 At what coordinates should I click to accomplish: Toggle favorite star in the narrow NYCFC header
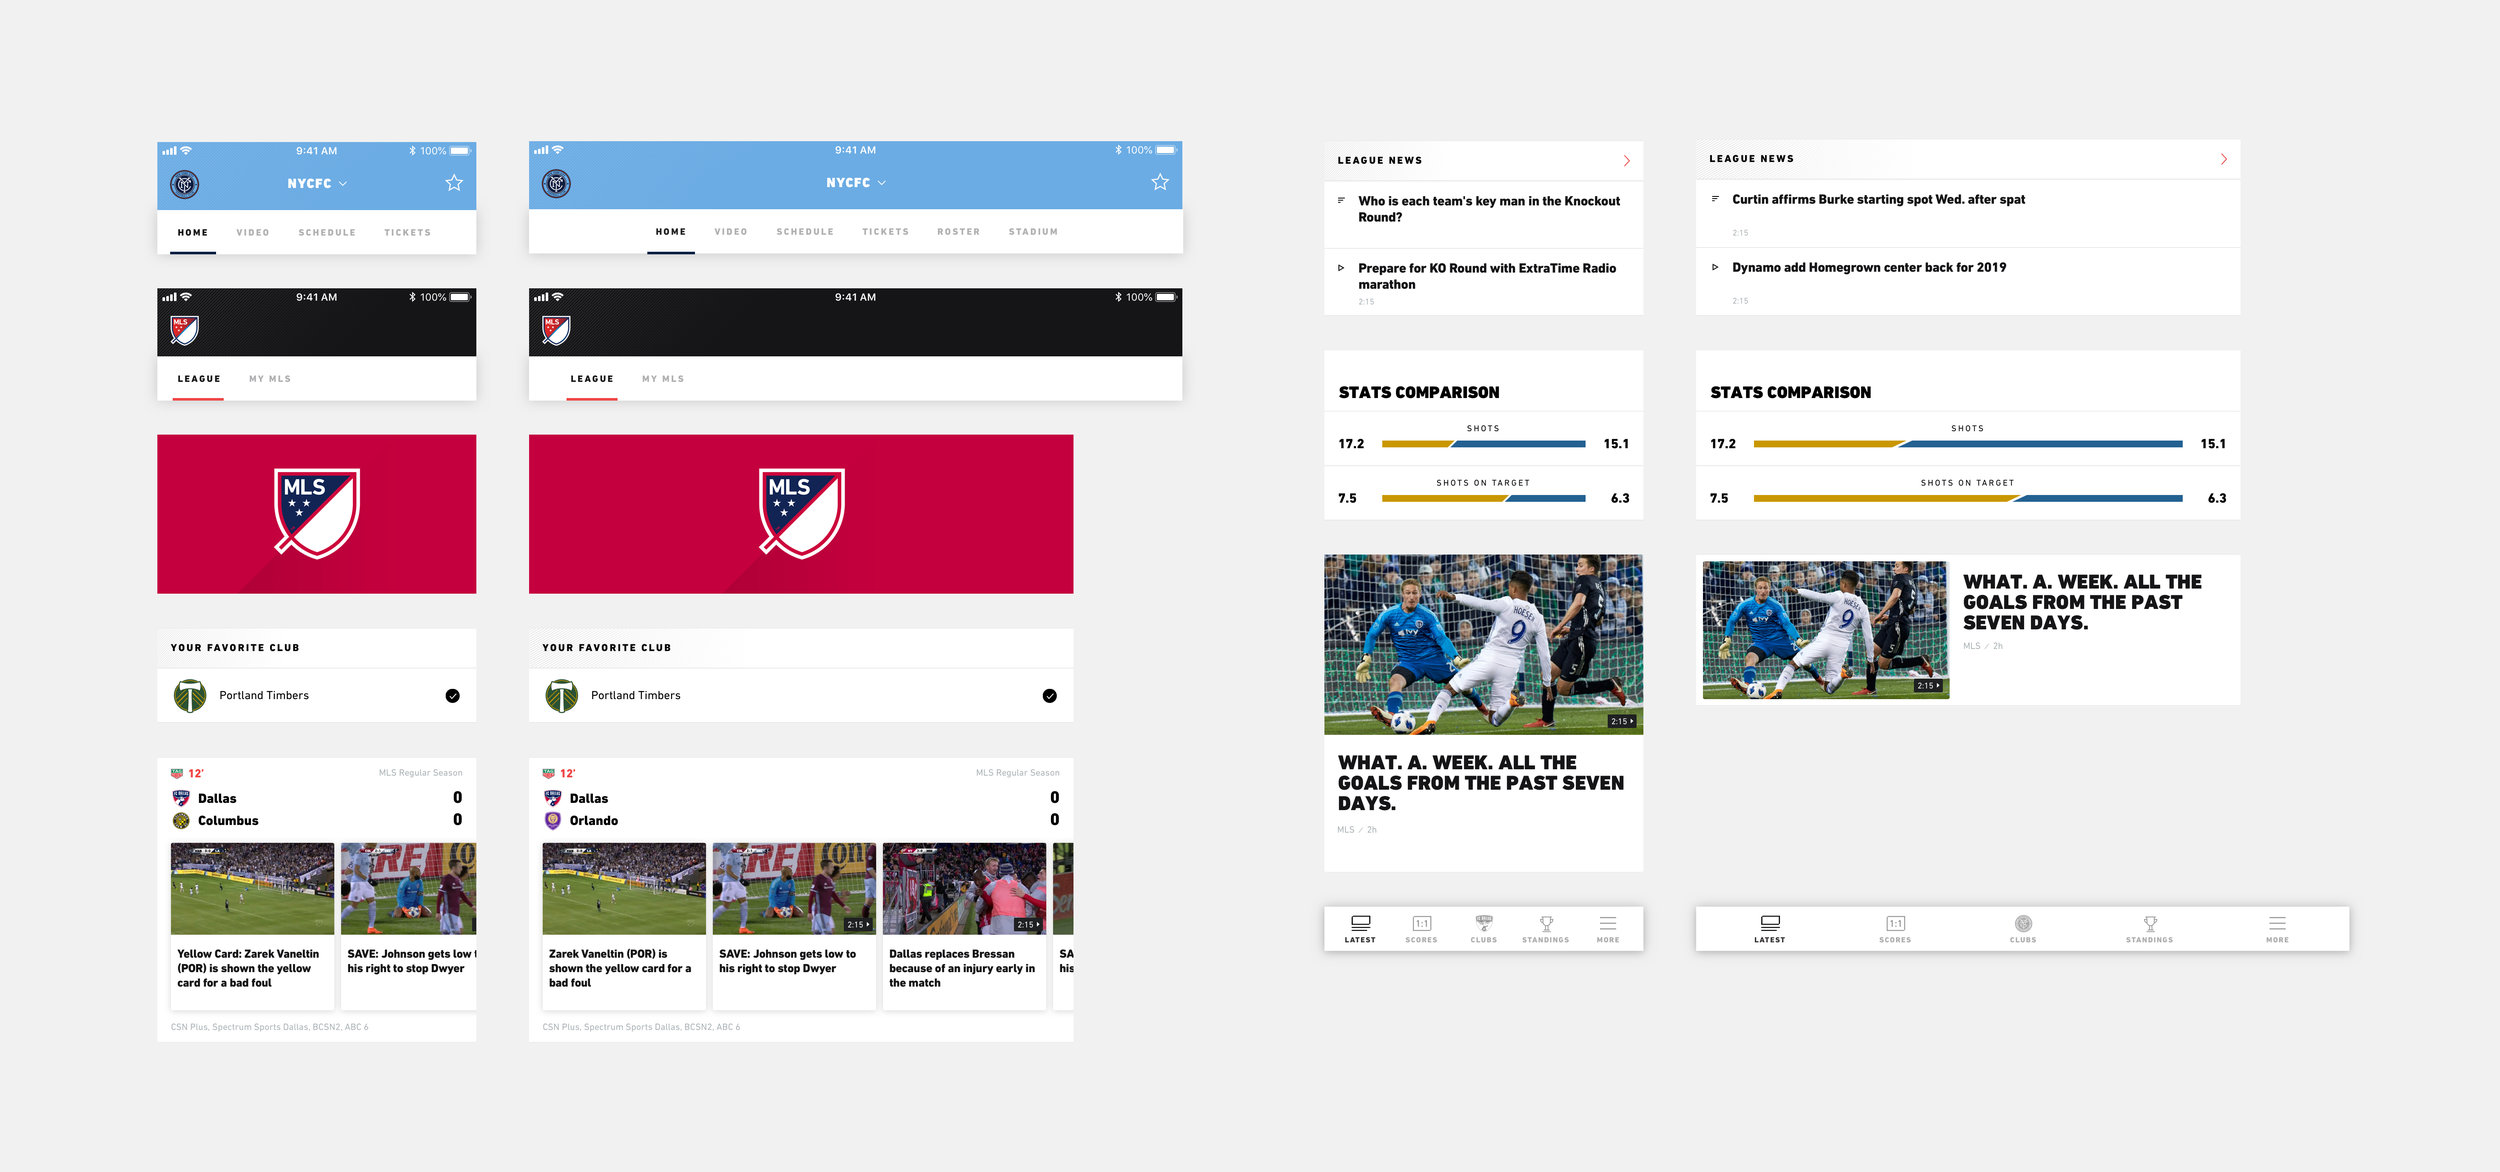coord(454,183)
